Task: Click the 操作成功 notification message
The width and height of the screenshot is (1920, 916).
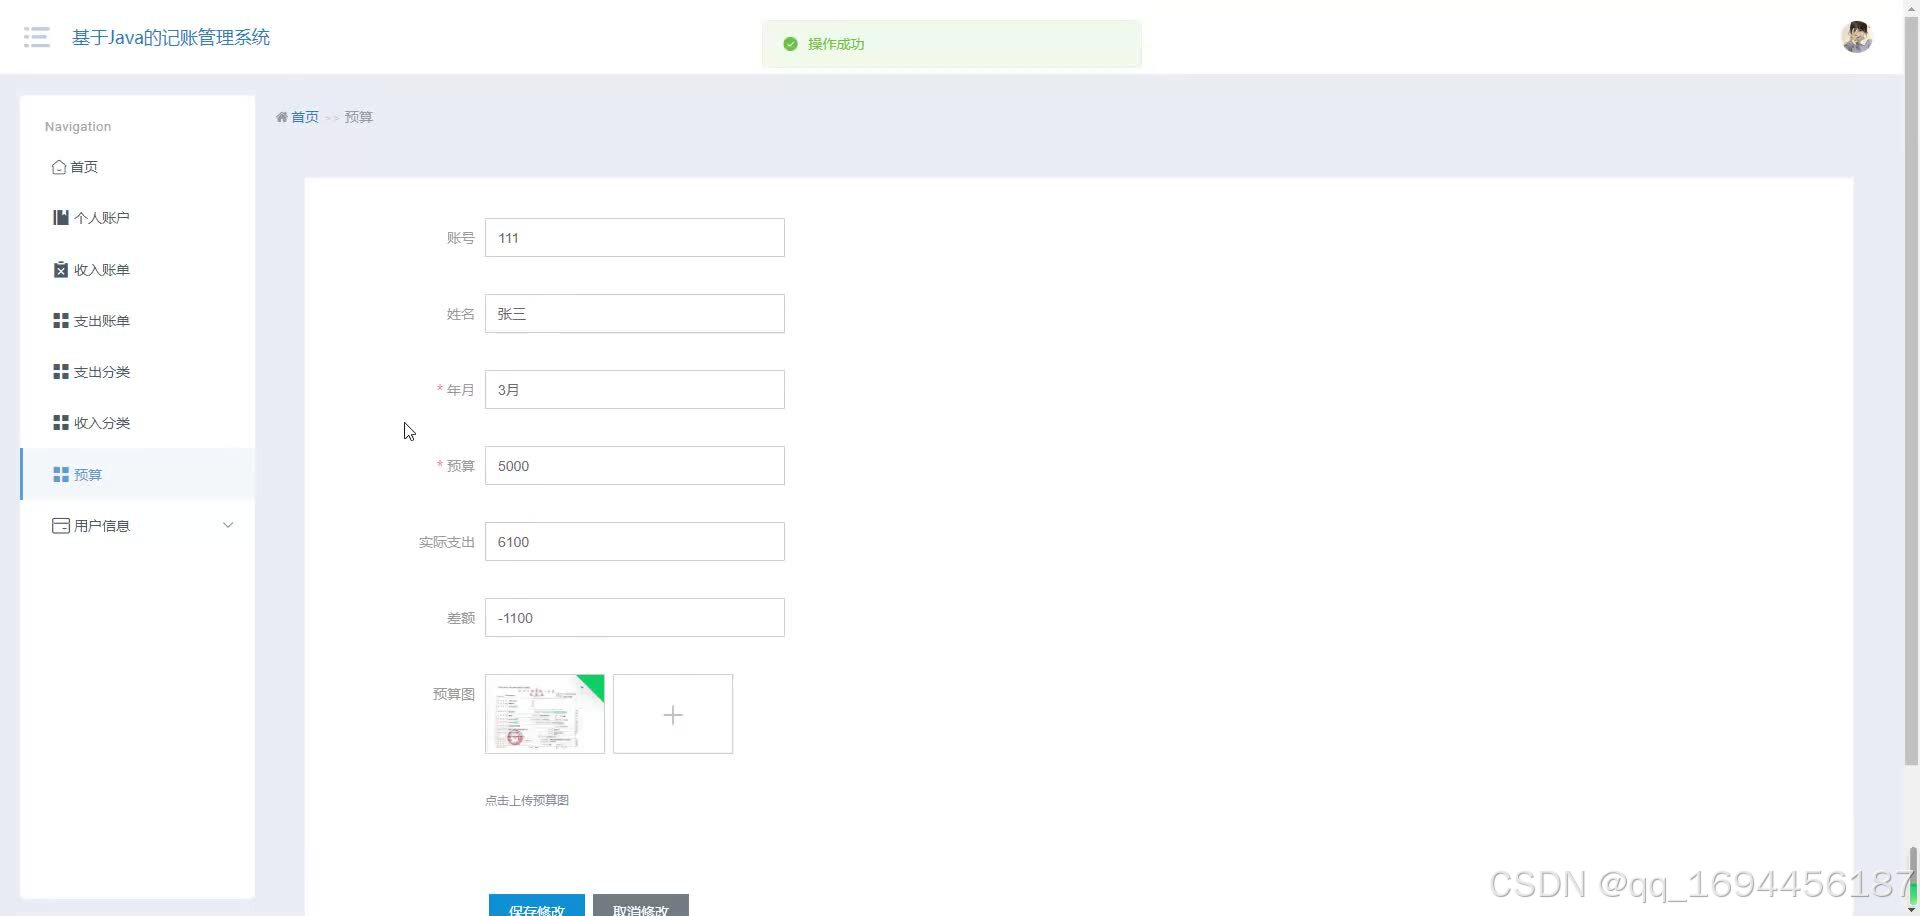Action: click(836, 44)
